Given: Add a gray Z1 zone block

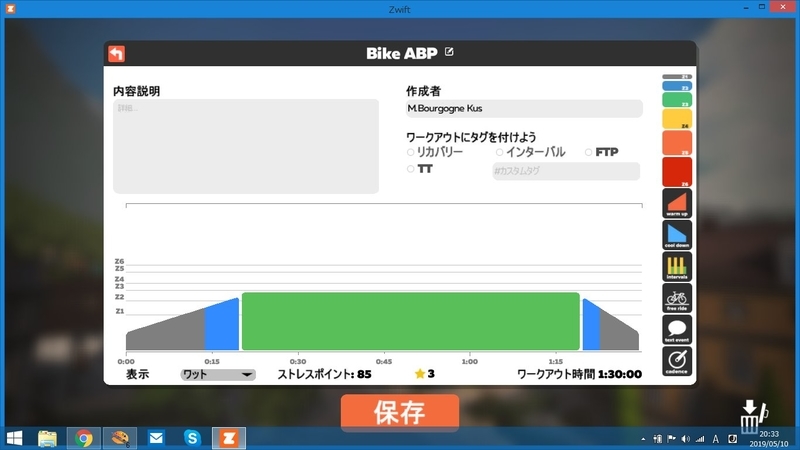Looking at the screenshot, I should point(677,77).
